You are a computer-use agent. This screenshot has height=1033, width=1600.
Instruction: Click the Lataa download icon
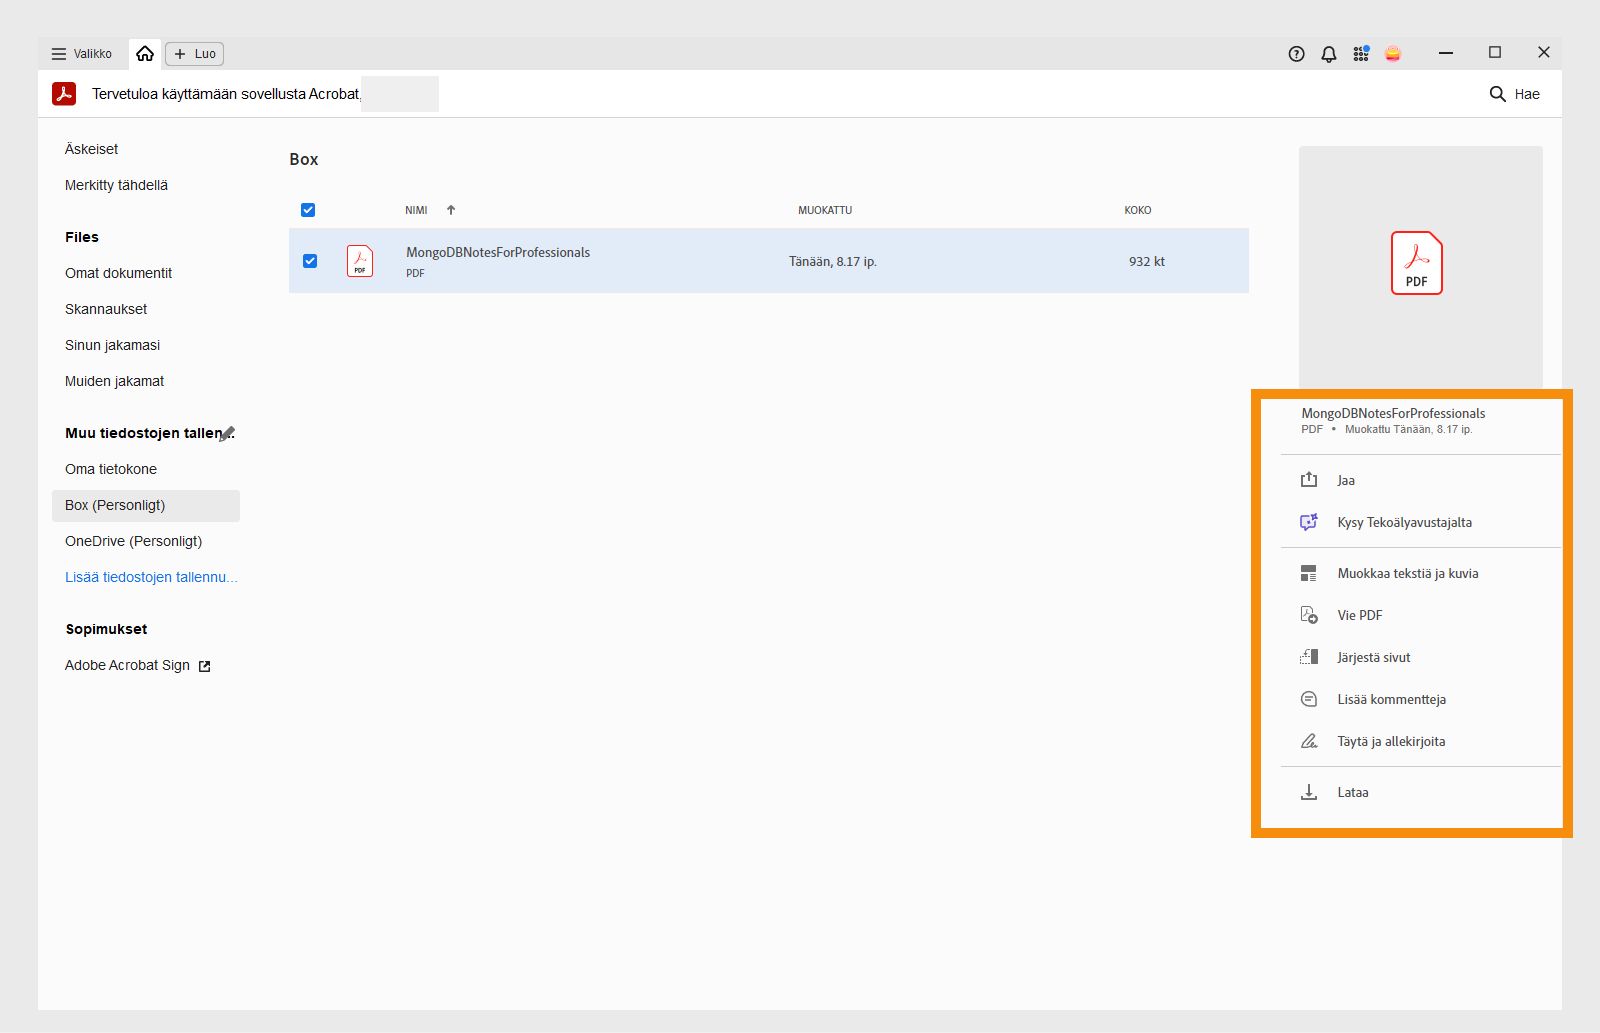[1309, 792]
